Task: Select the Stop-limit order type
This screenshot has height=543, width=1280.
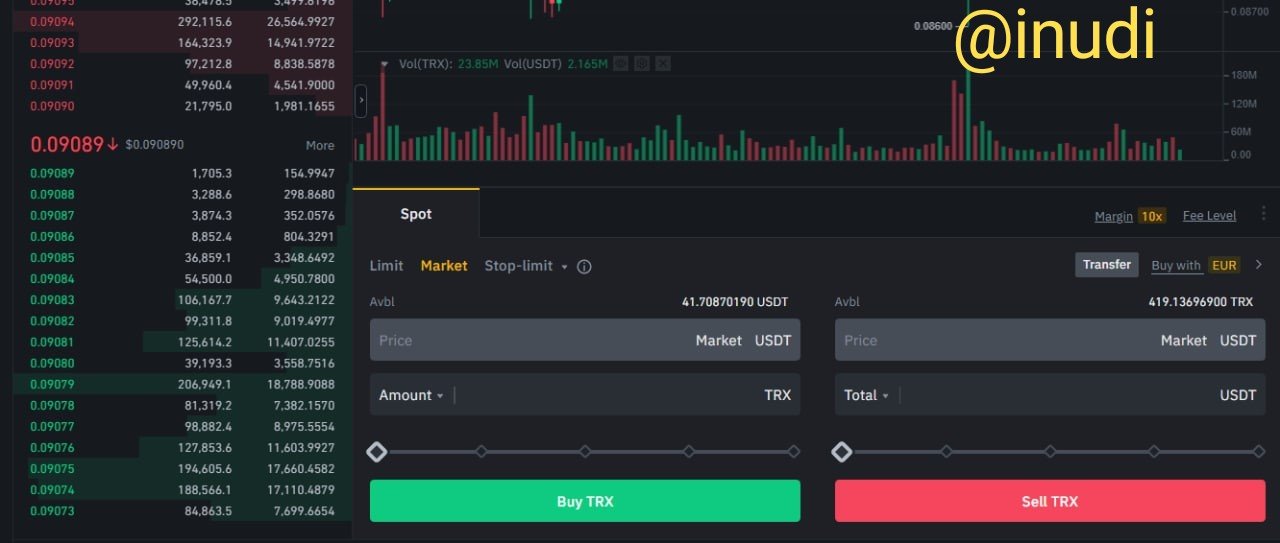Action: [x=518, y=266]
